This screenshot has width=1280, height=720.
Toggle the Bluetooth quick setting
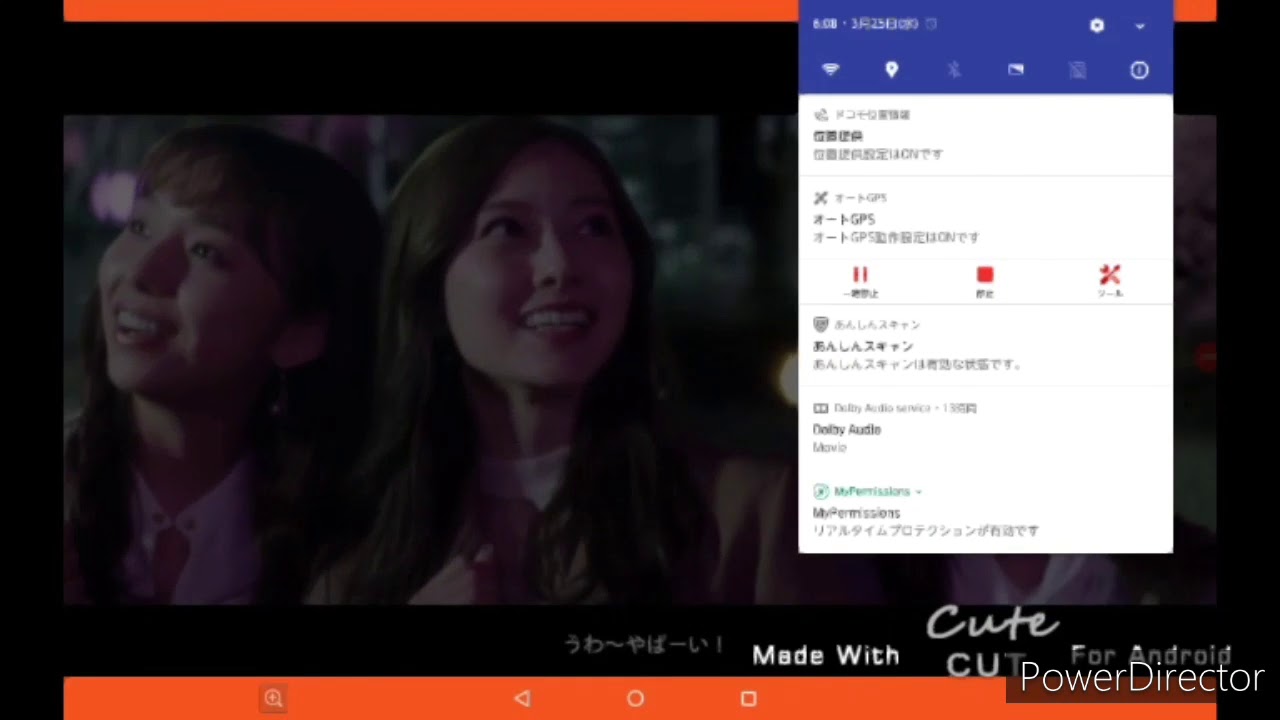click(x=954, y=70)
